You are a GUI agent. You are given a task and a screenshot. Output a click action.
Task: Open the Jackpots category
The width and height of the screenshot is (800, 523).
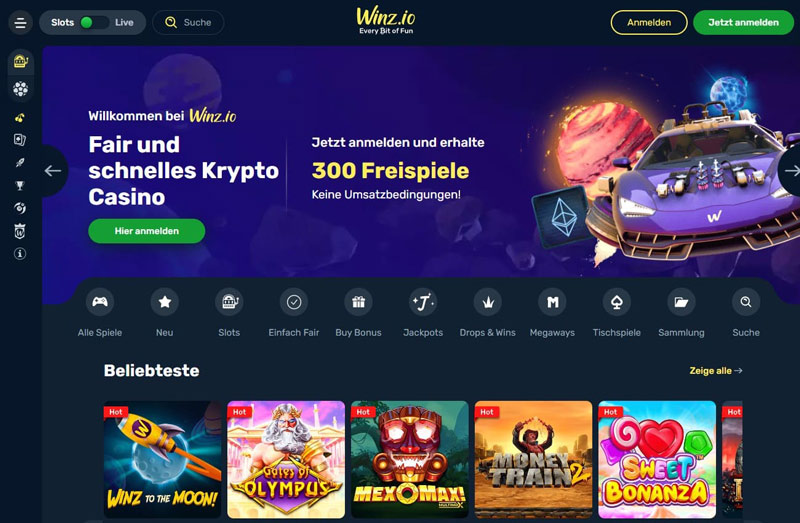click(x=423, y=312)
